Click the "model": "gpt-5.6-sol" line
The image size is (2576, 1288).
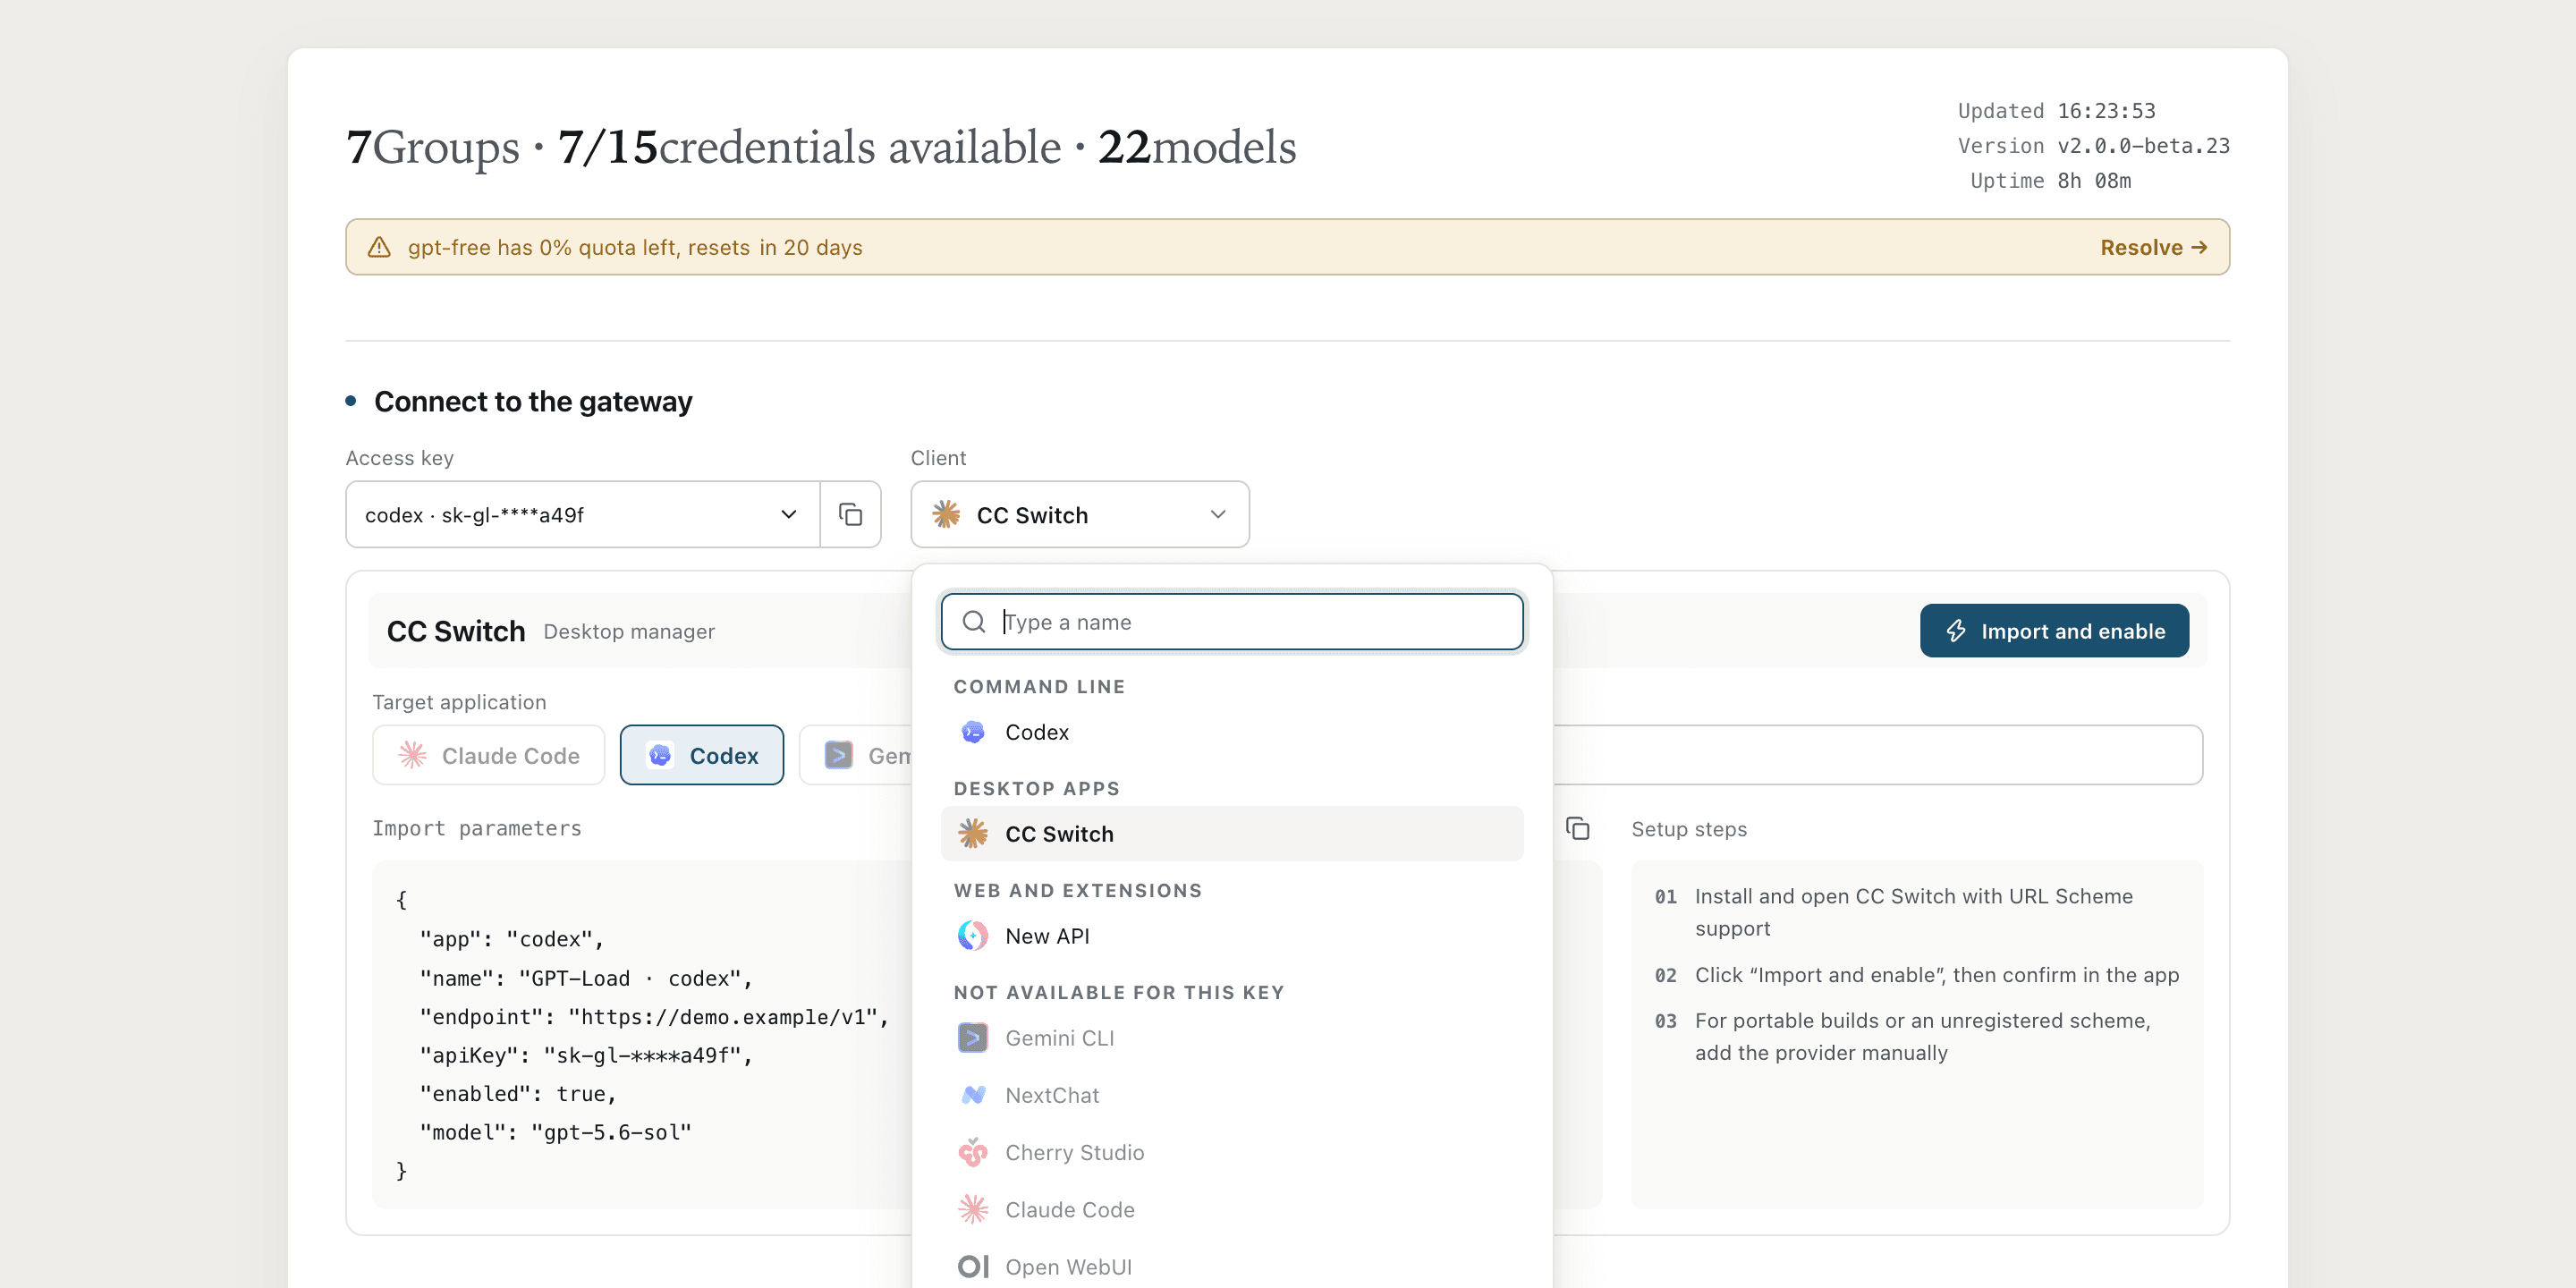[x=556, y=1132]
